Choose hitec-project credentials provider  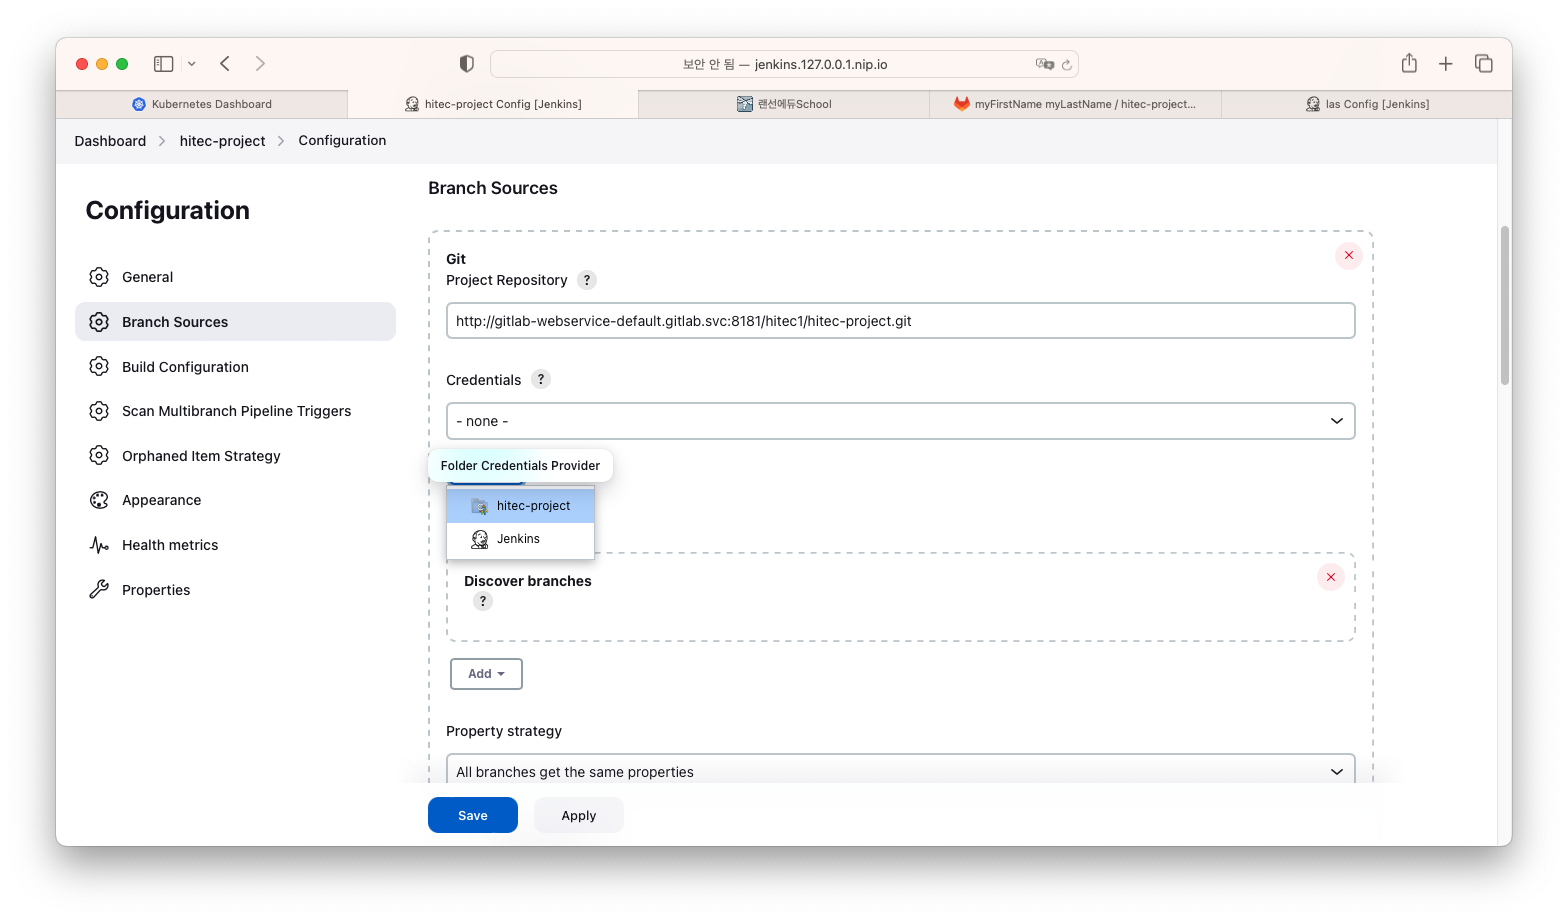click(x=520, y=506)
